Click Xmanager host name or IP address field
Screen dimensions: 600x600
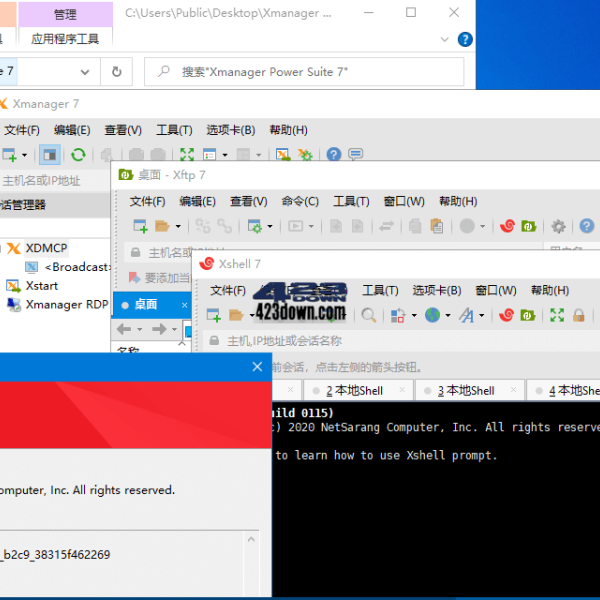[x=55, y=181]
